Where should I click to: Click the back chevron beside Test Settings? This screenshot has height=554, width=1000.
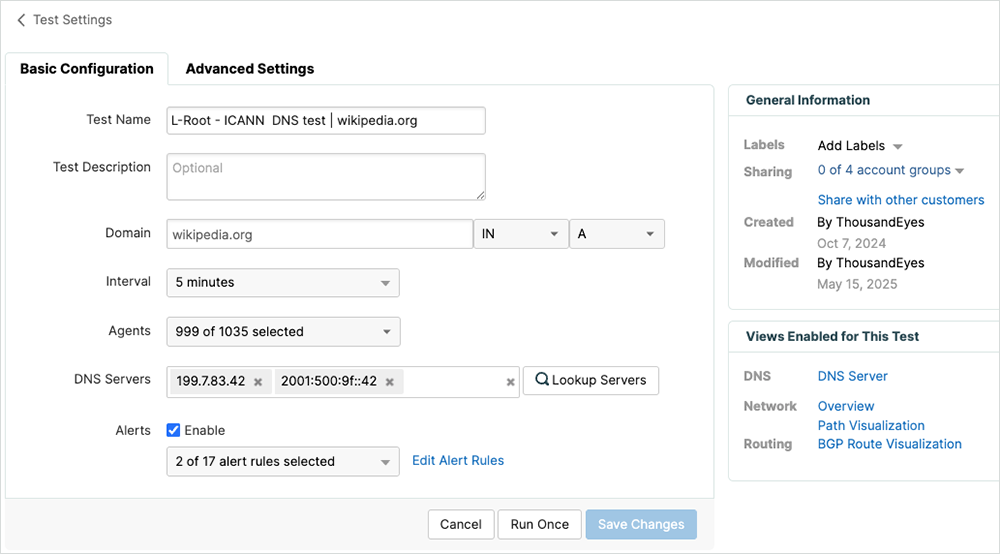click(21, 20)
